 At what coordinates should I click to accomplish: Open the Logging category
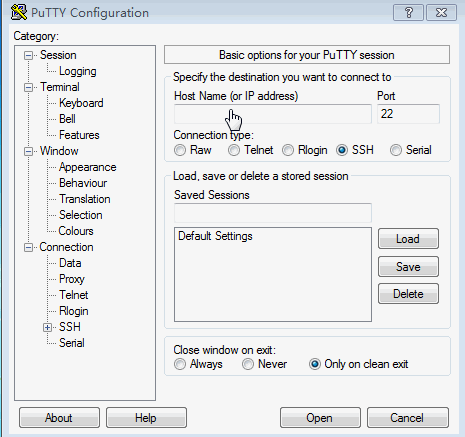tap(78, 71)
